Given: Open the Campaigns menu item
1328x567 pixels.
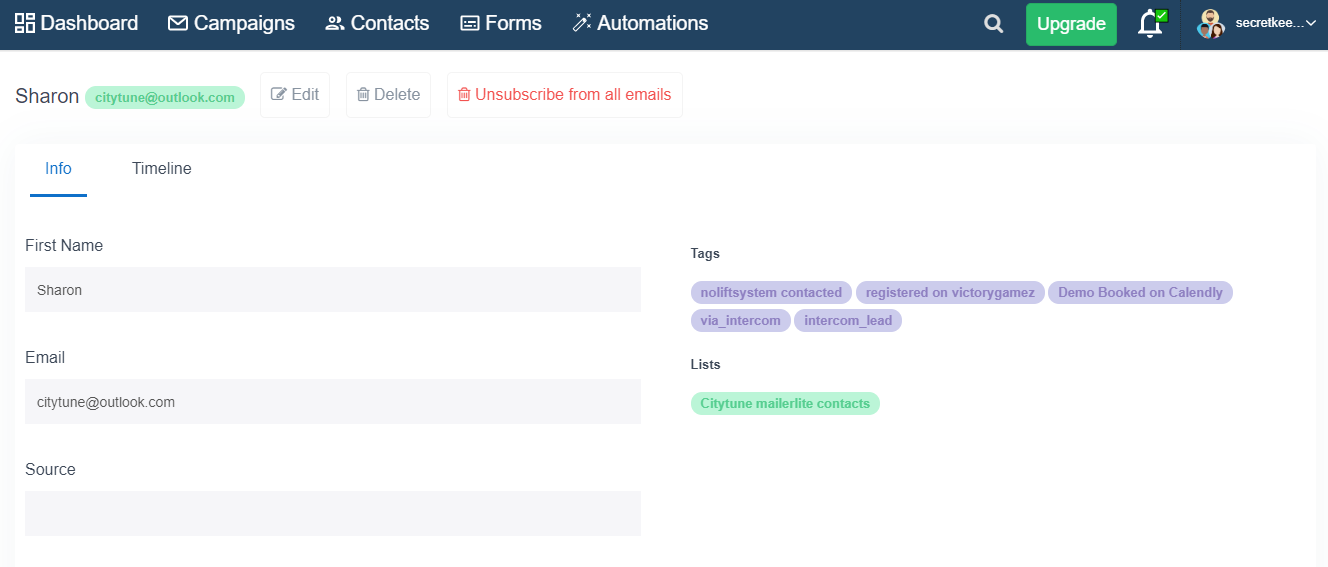Looking at the screenshot, I should tap(231, 23).
